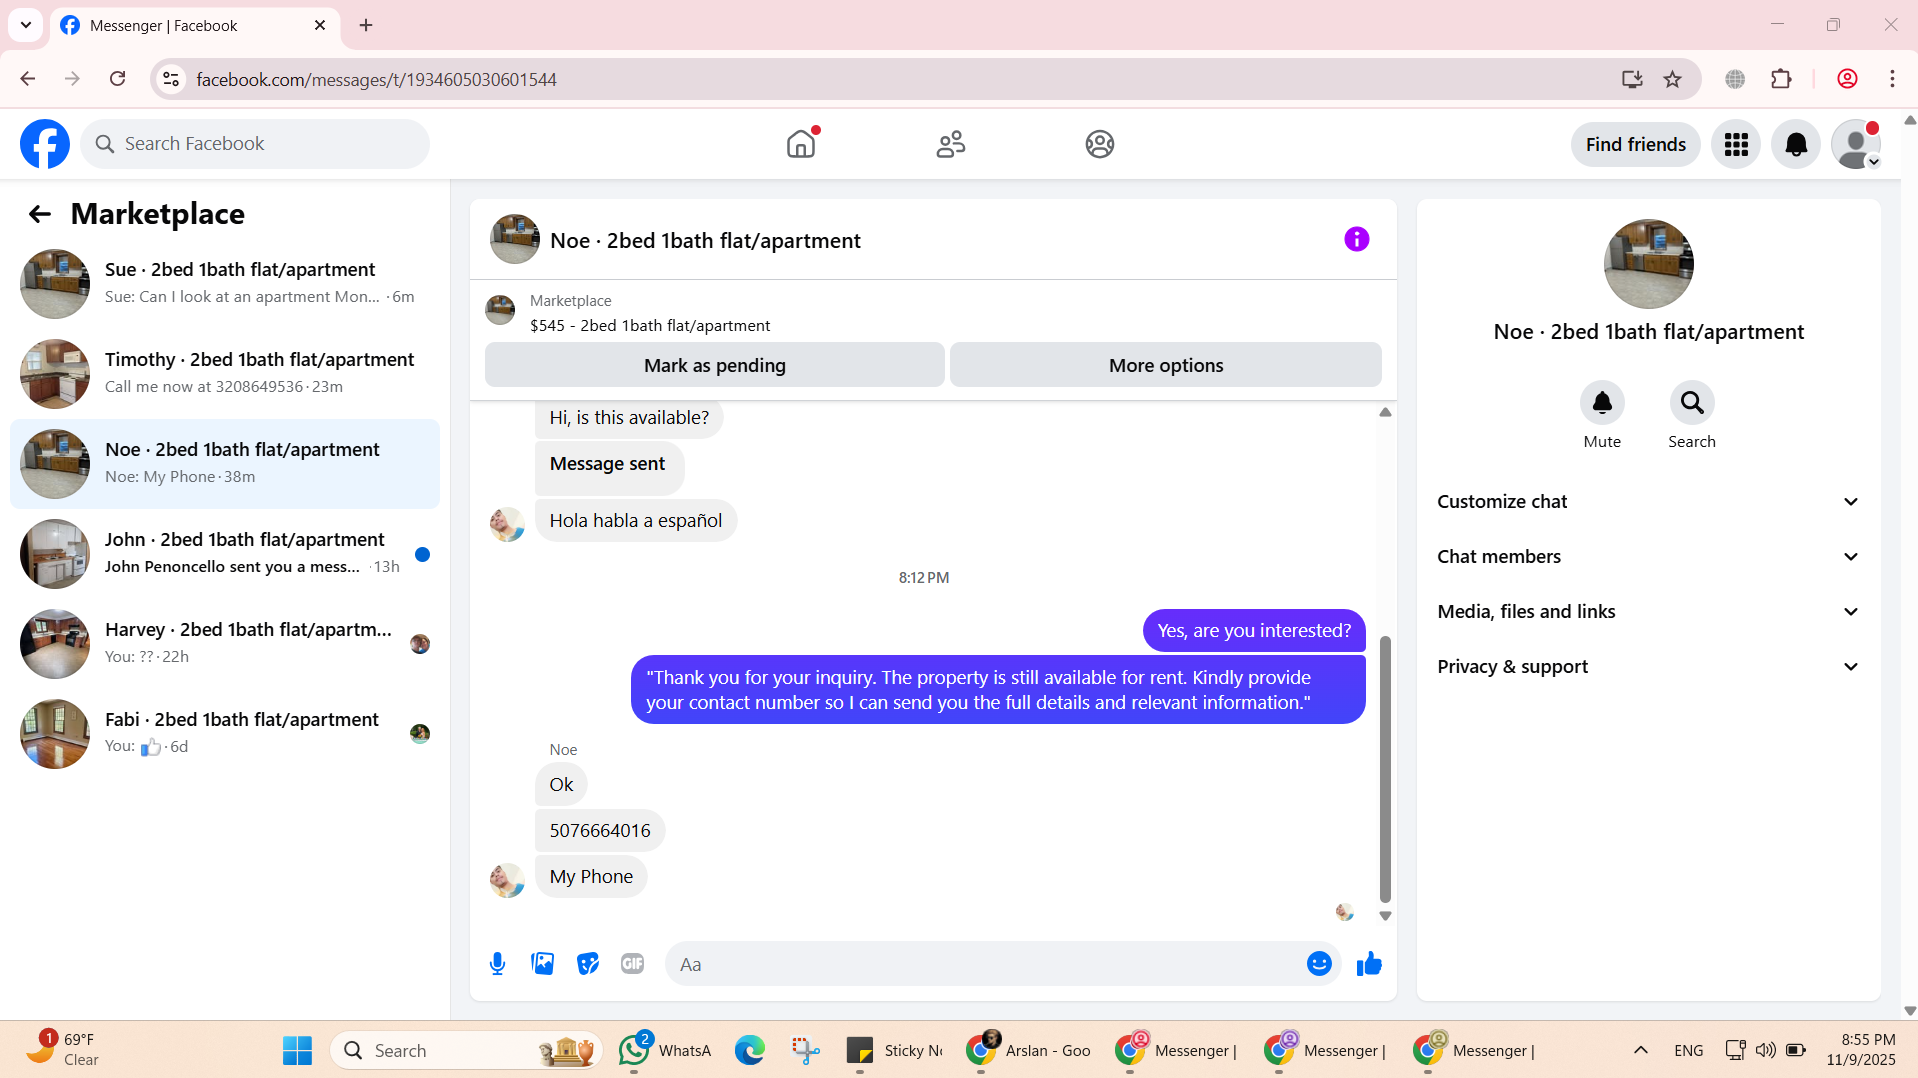Open Harvey's apartment conversation

pos(225,644)
